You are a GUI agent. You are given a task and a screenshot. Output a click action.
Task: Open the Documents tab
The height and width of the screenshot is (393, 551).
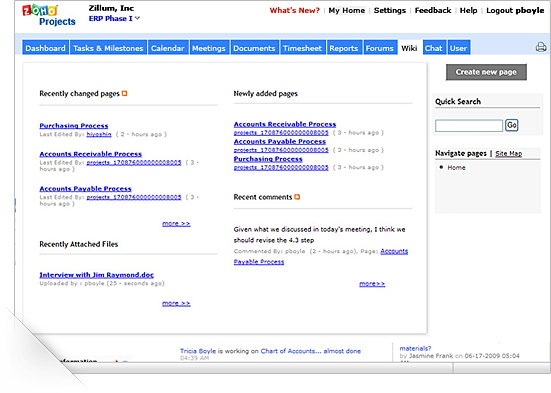[254, 48]
